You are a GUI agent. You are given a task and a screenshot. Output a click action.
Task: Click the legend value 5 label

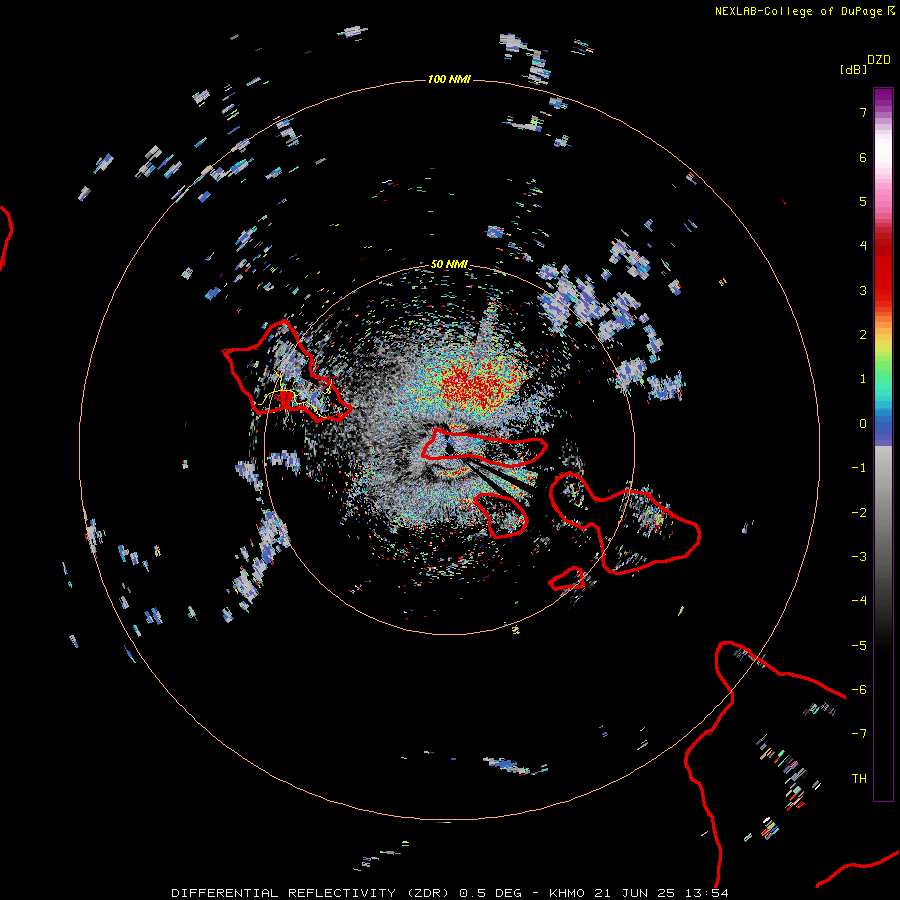point(863,201)
